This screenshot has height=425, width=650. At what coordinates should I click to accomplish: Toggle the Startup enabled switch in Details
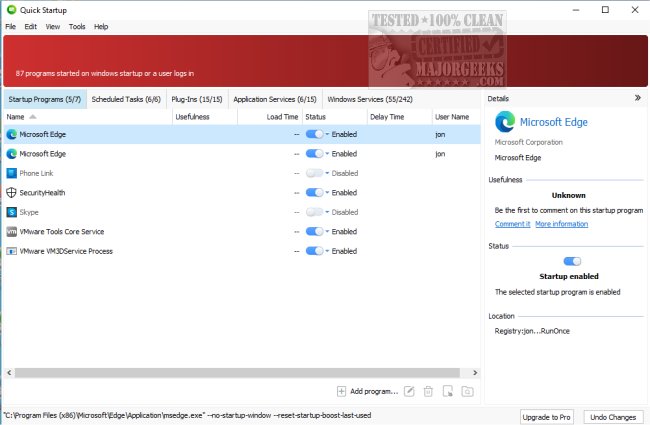[x=572, y=260]
